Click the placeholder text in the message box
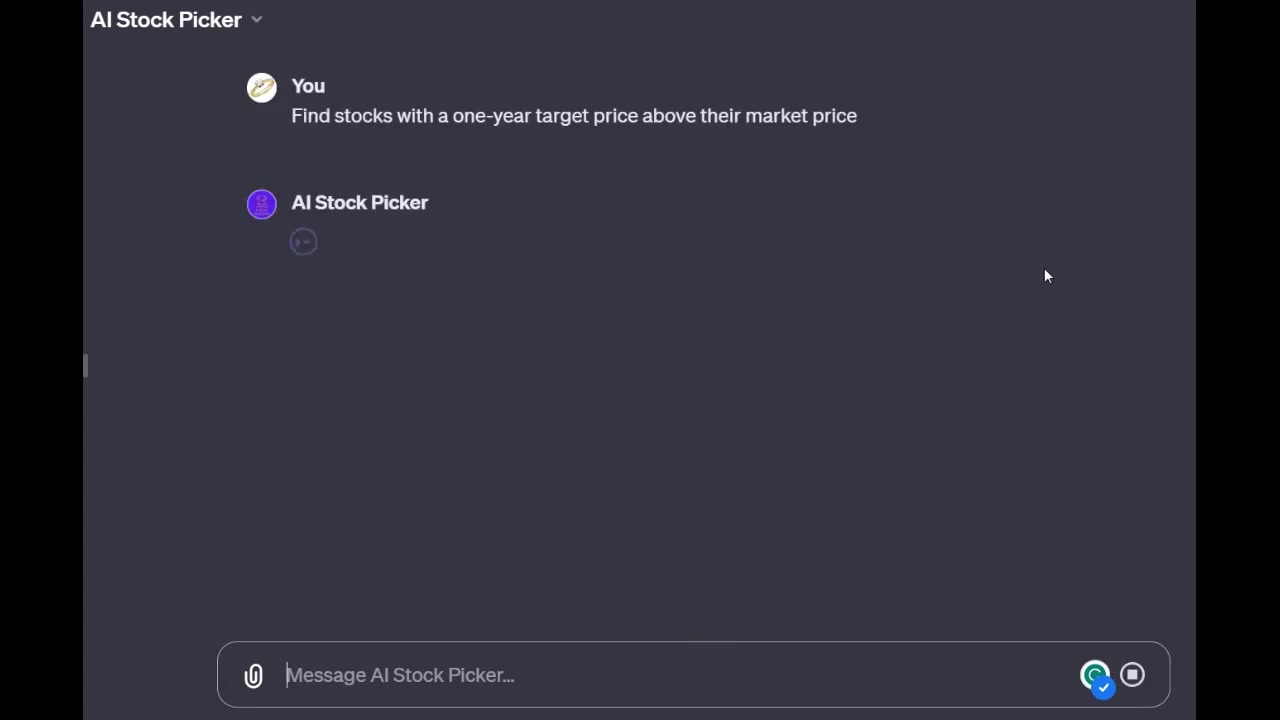 pyautogui.click(x=400, y=675)
